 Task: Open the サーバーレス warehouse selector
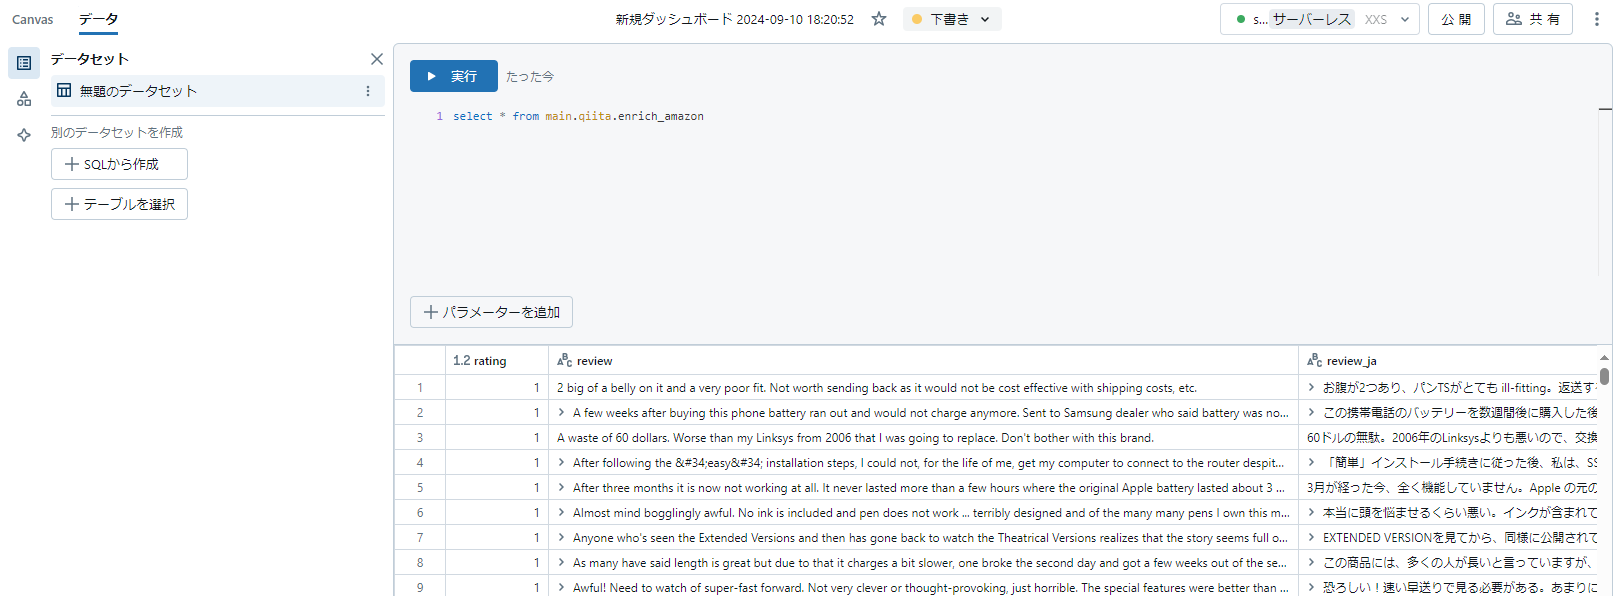1320,19
